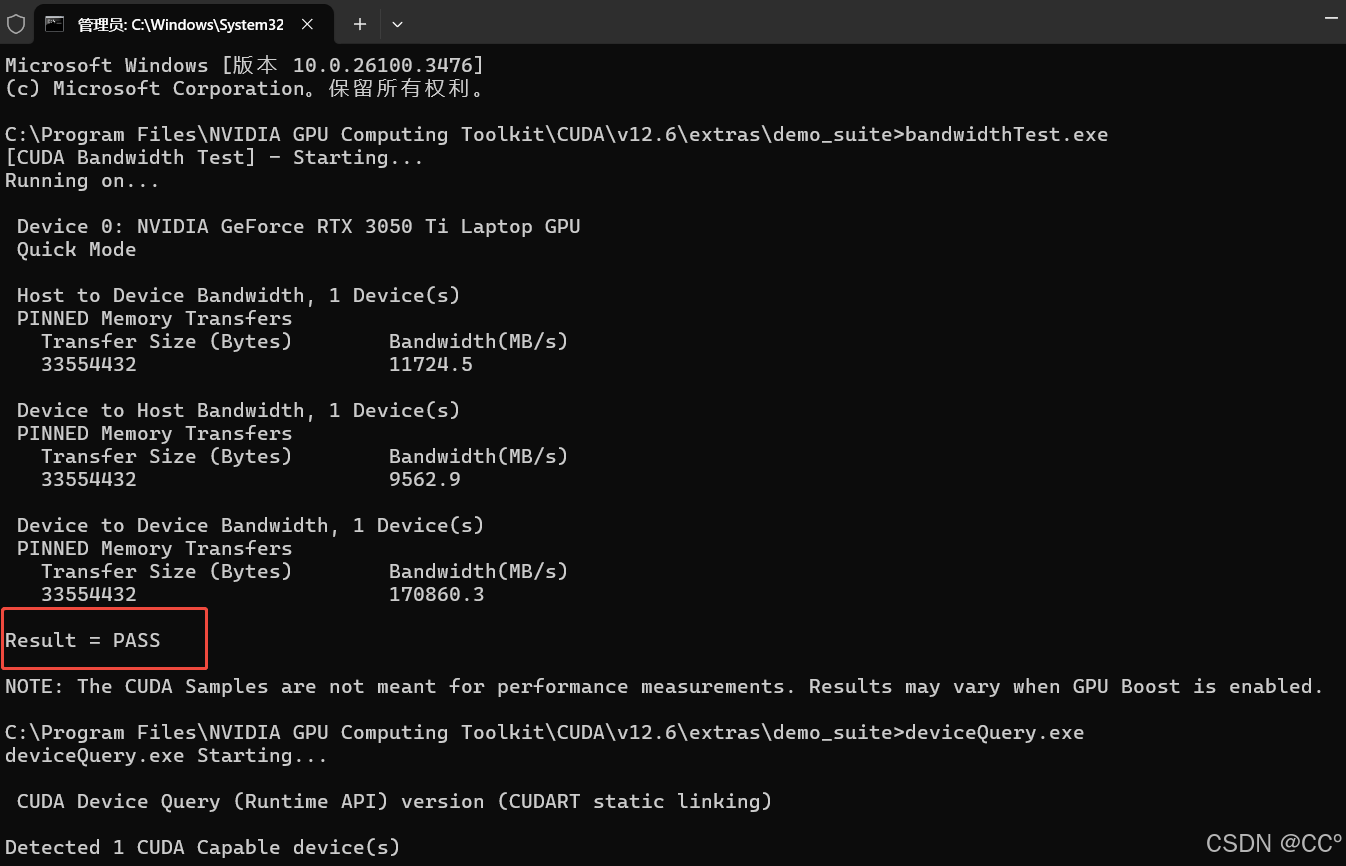Click the highlighted Result = PASS box
The height and width of the screenshot is (866, 1346).
104,638
